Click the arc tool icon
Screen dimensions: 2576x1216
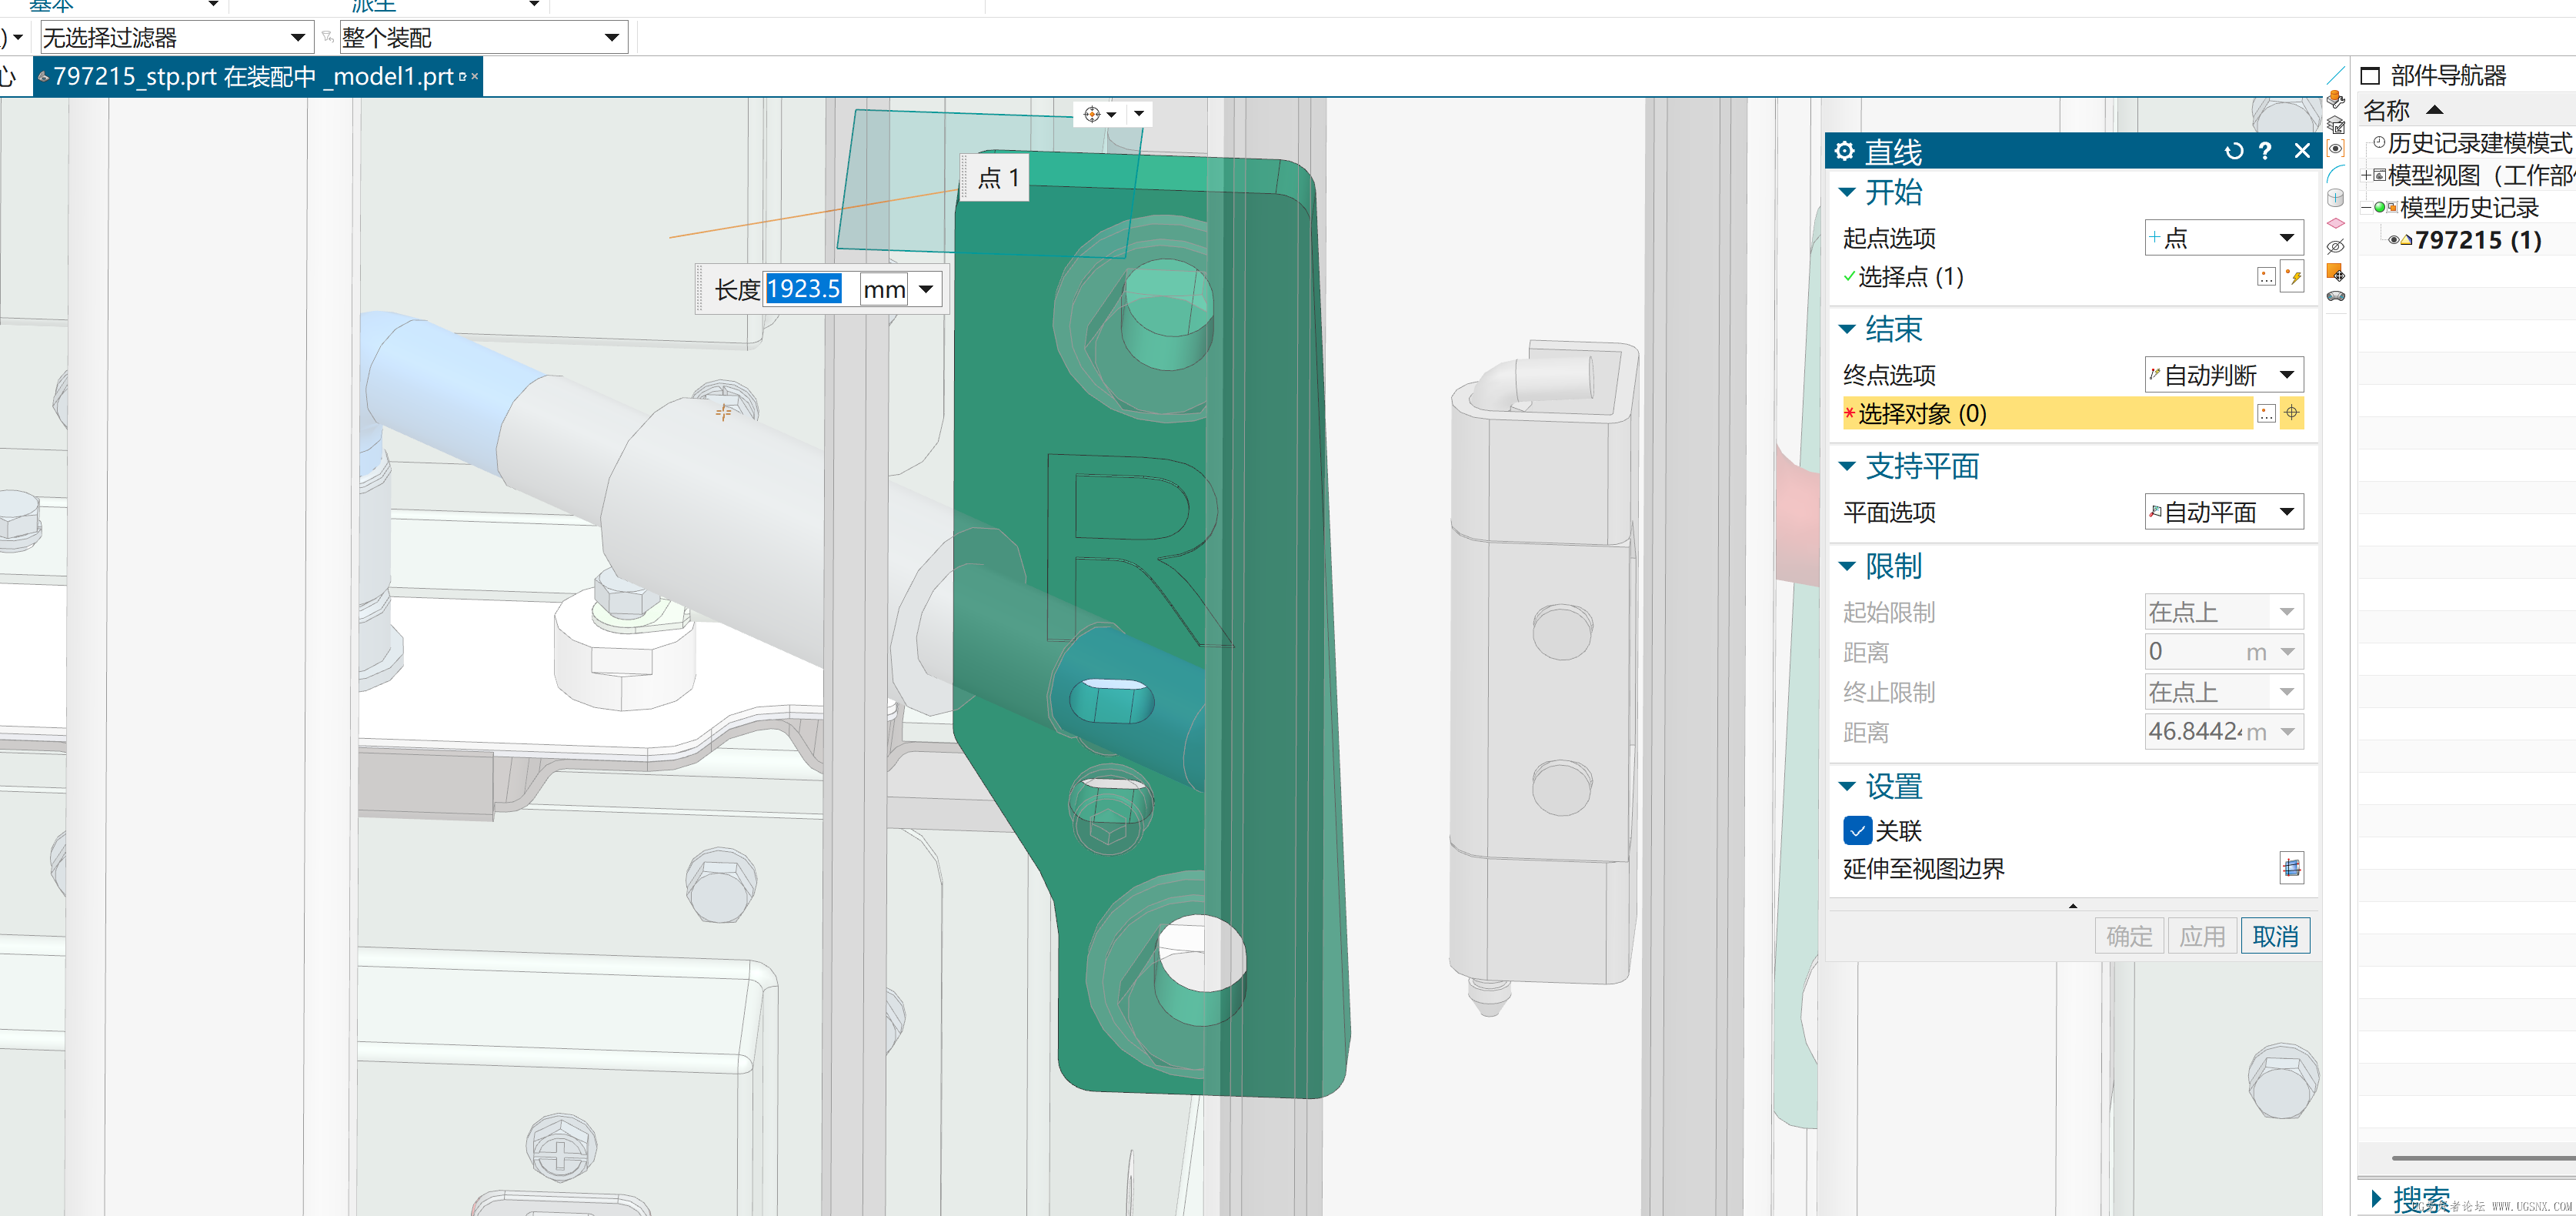(x=2336, y=173)
